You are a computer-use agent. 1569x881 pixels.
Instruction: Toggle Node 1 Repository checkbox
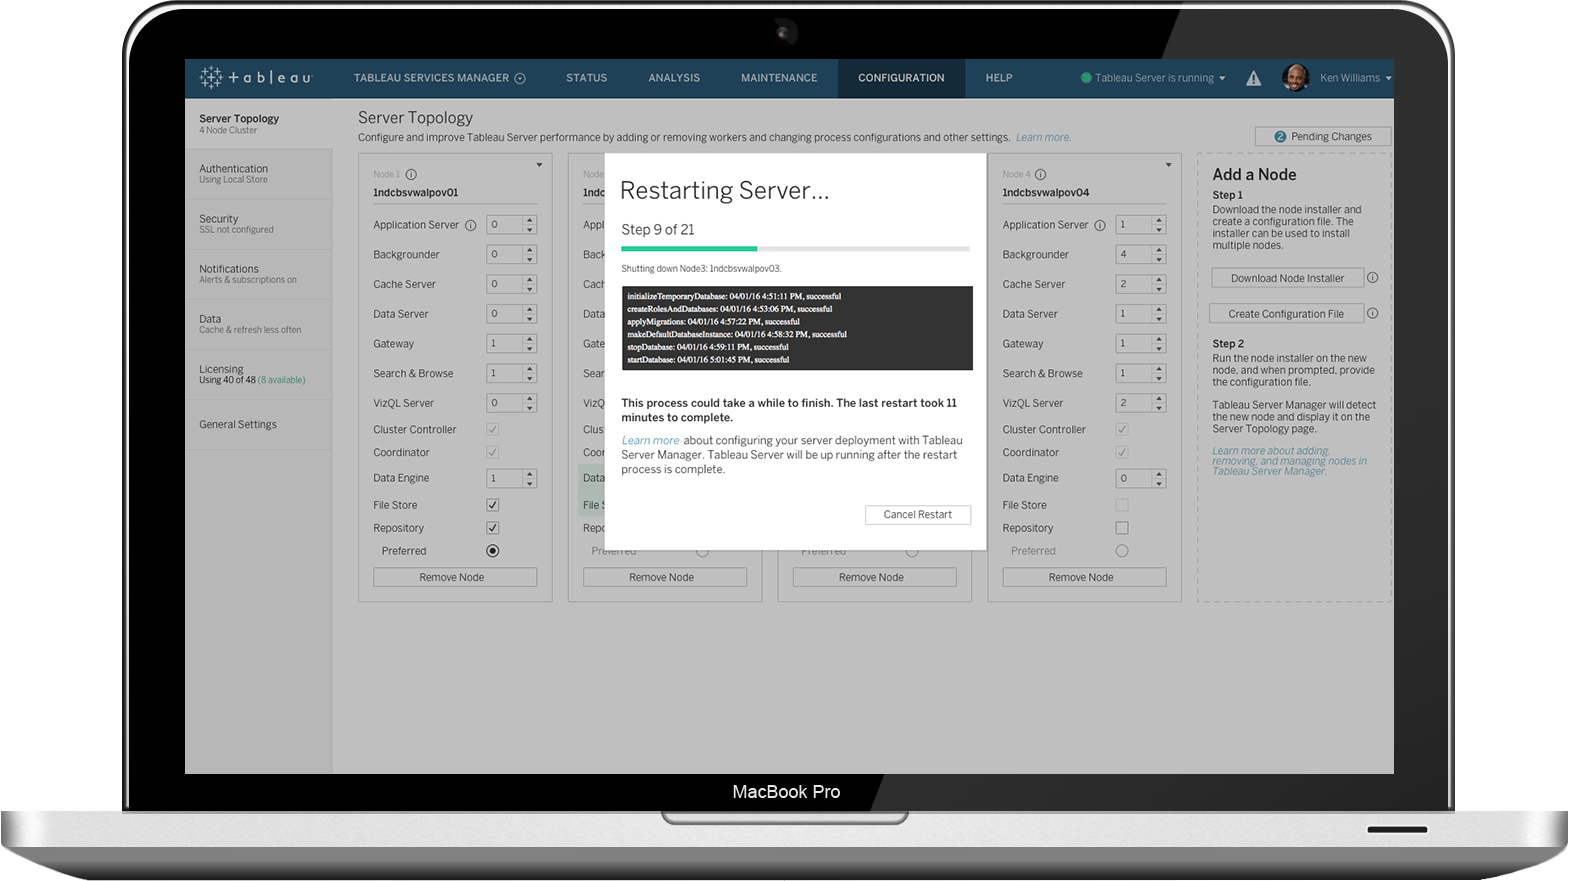point(493,528)
